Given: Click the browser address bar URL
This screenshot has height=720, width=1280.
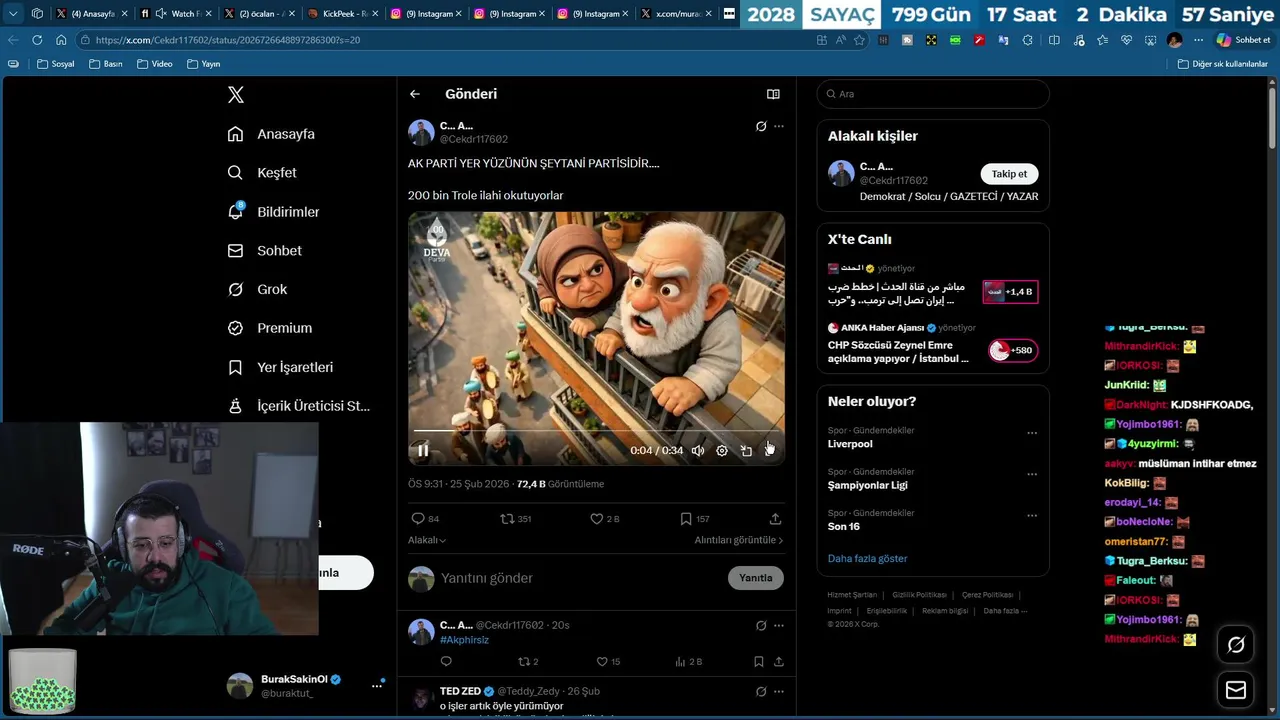Looking at the screenshot, I should pos(228,40).
